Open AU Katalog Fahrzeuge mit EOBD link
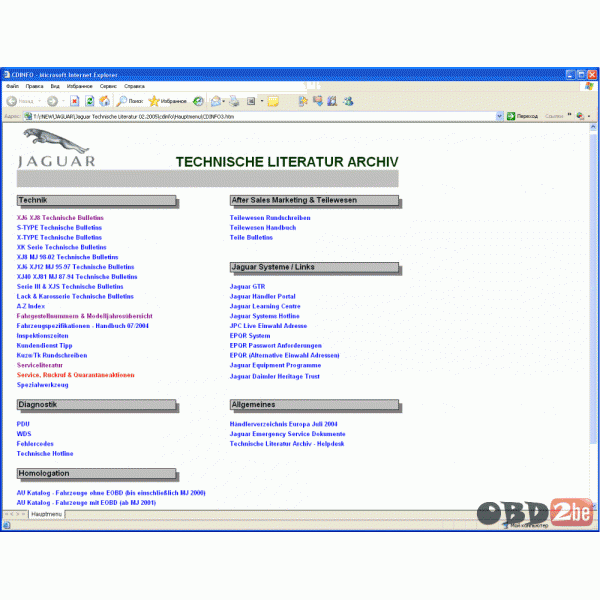600x600 pixels. 86,503
